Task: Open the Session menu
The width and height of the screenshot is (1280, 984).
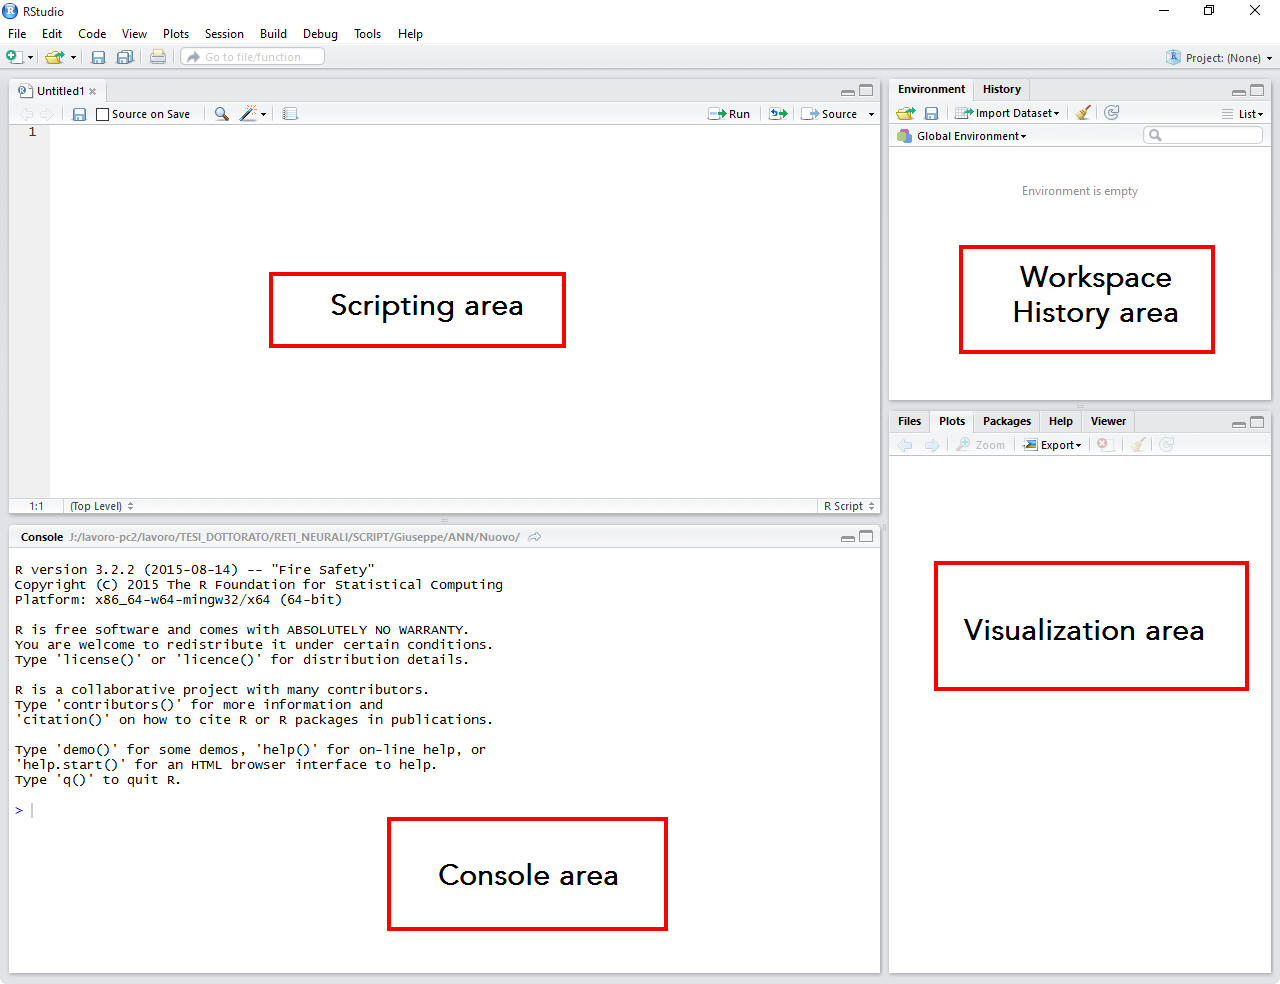Action: click(x=224, y=33)
